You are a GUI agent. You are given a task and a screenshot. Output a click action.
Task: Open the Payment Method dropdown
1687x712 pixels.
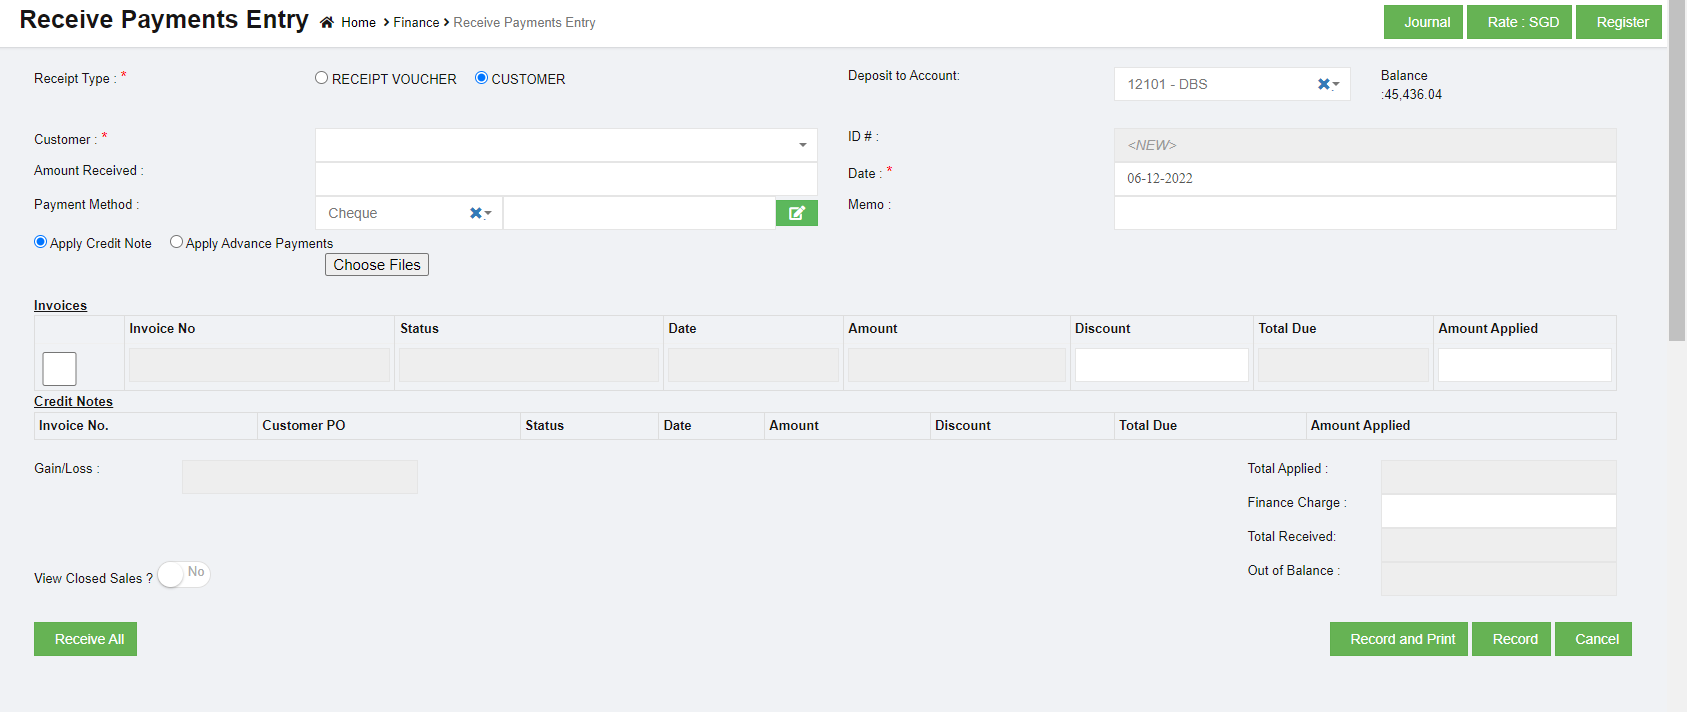pos(488,214)
